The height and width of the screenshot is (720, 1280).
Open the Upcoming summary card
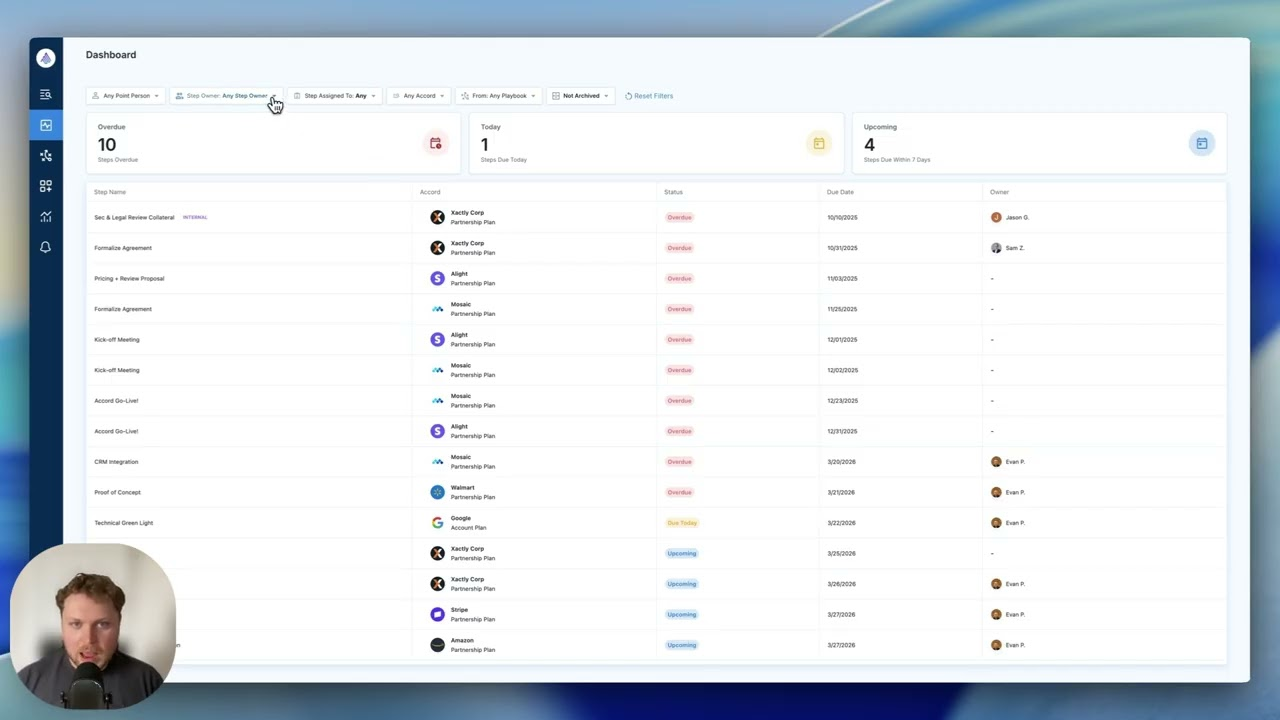1037,143
